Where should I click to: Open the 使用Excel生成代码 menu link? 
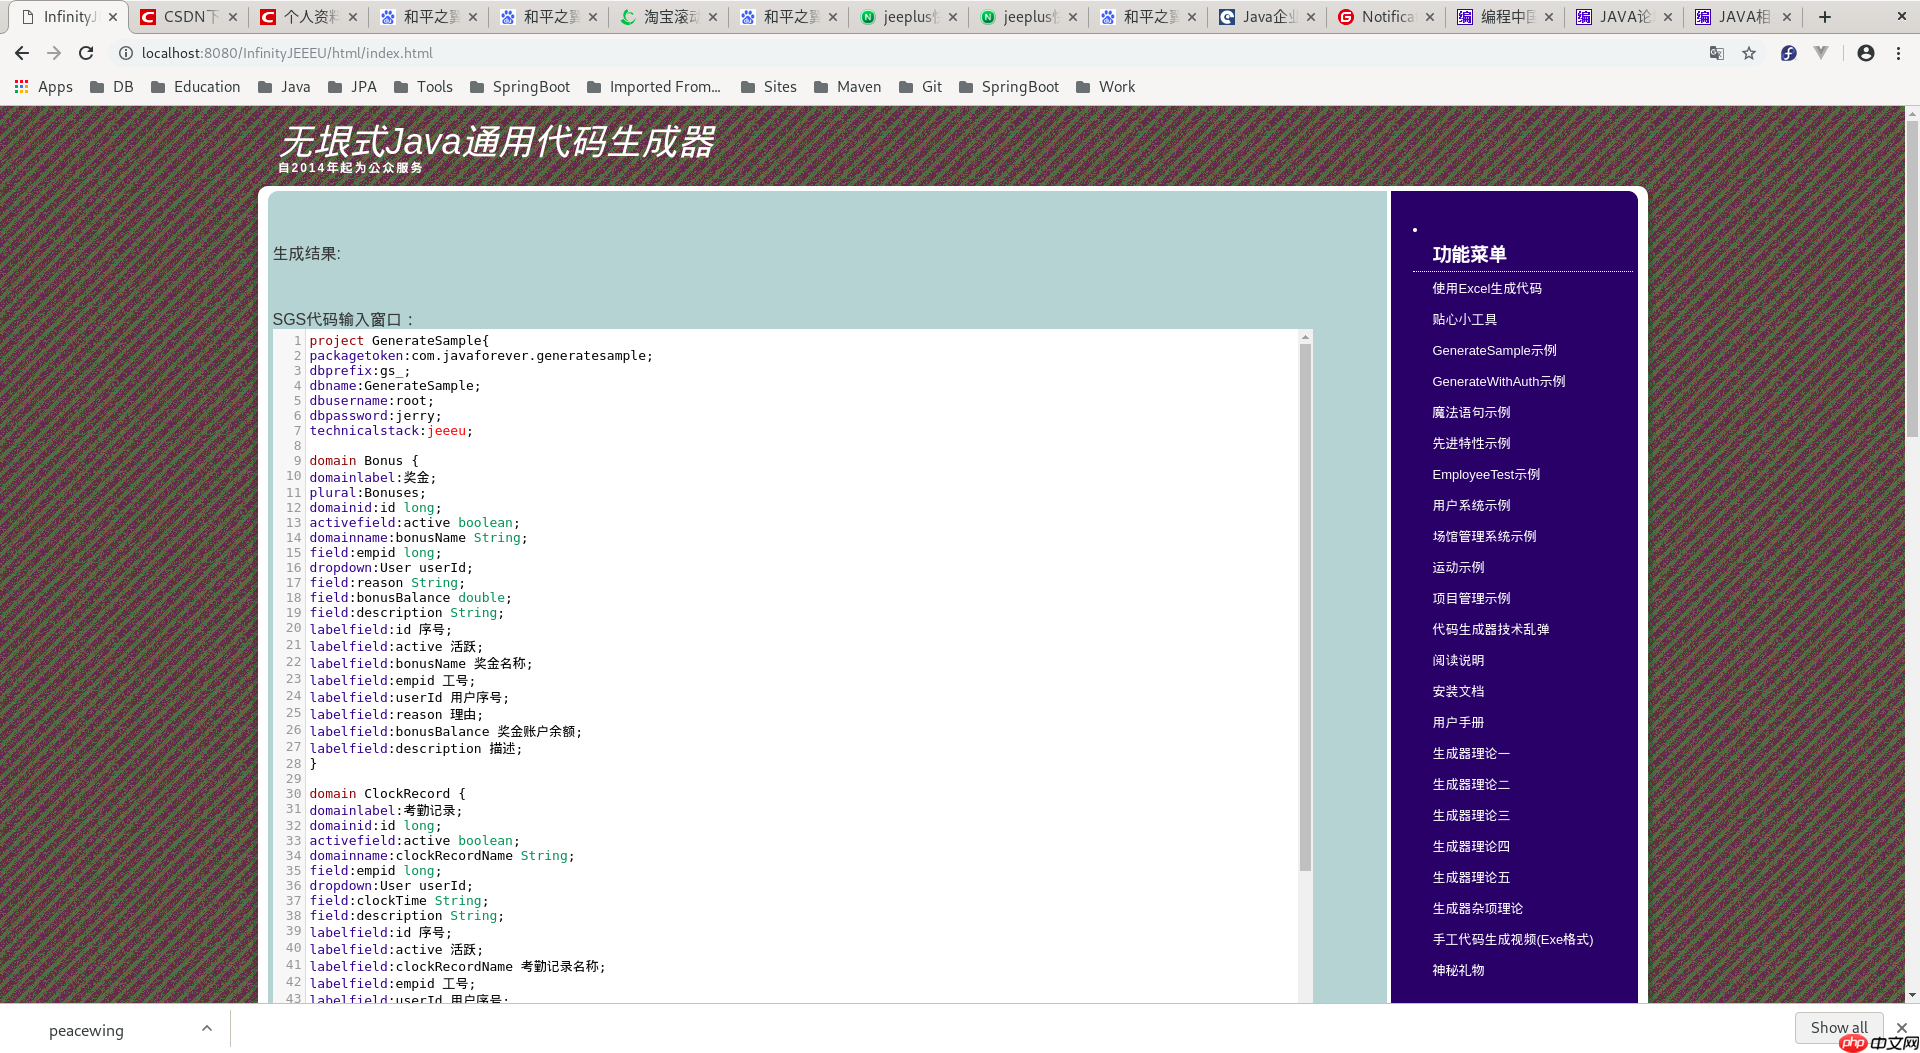1486,288
